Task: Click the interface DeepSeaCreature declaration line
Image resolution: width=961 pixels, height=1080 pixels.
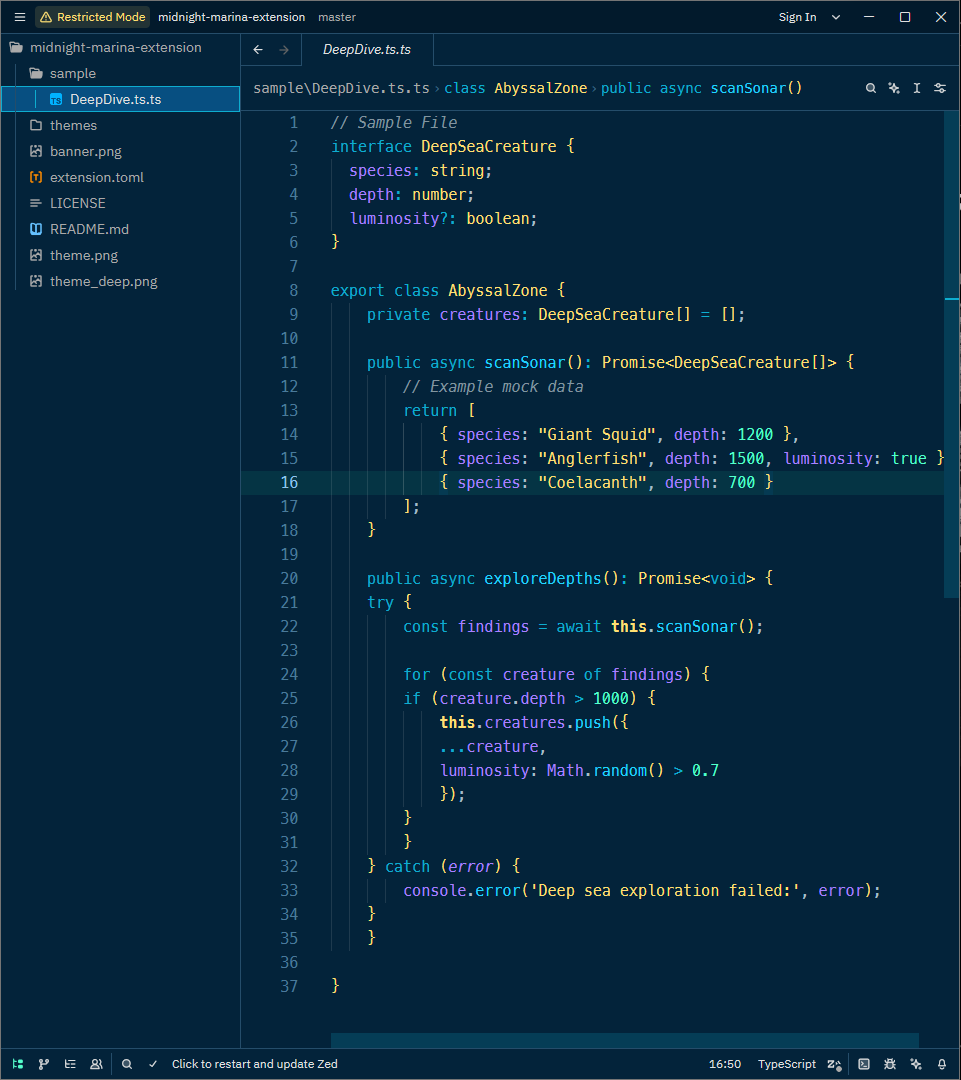Action: 453,147
